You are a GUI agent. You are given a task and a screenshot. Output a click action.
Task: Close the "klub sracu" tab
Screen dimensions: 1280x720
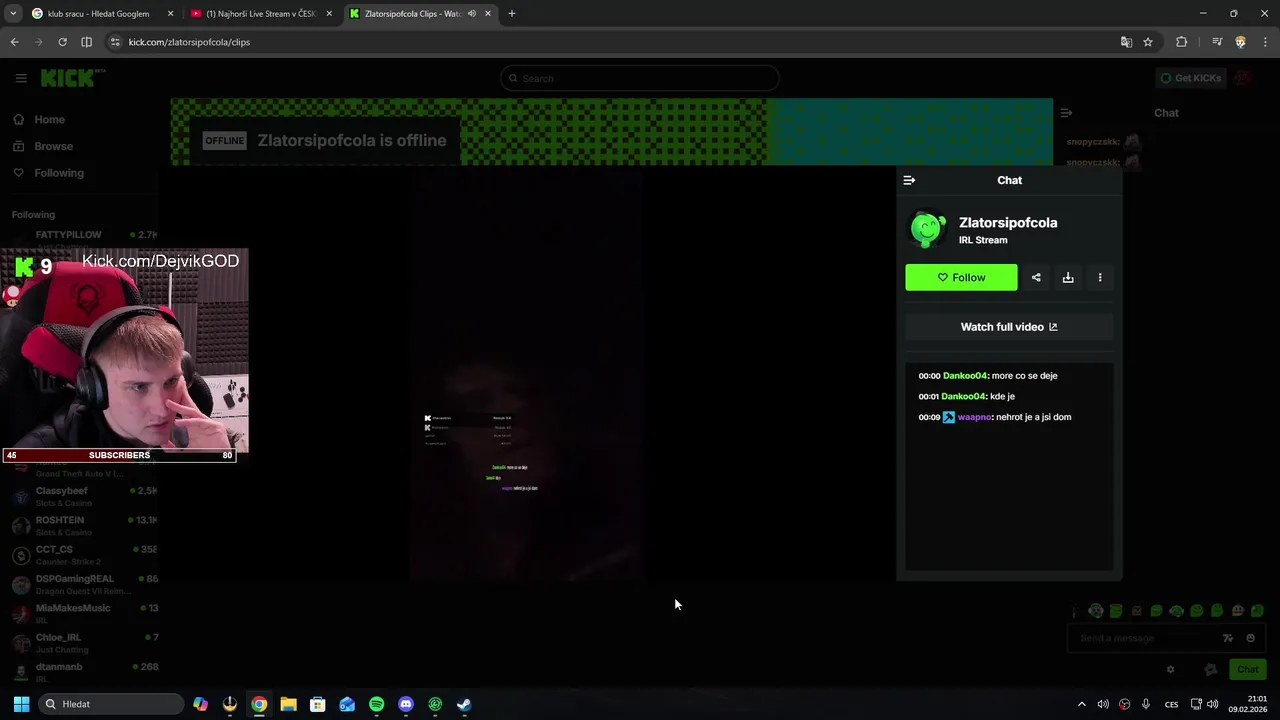[170, 14]
